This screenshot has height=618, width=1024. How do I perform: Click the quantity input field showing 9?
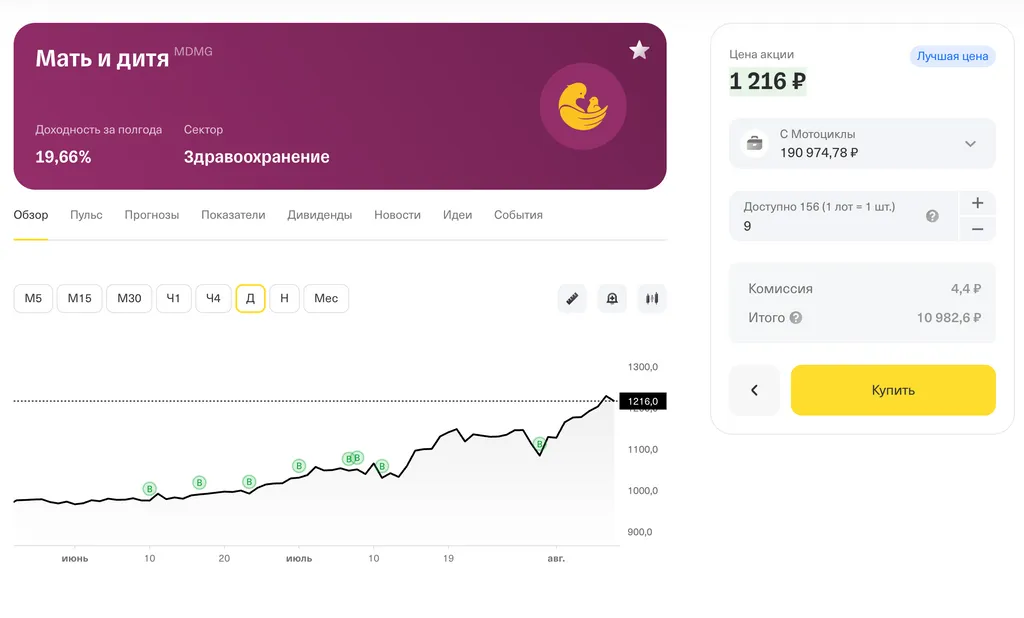click(x=830, y=226)
